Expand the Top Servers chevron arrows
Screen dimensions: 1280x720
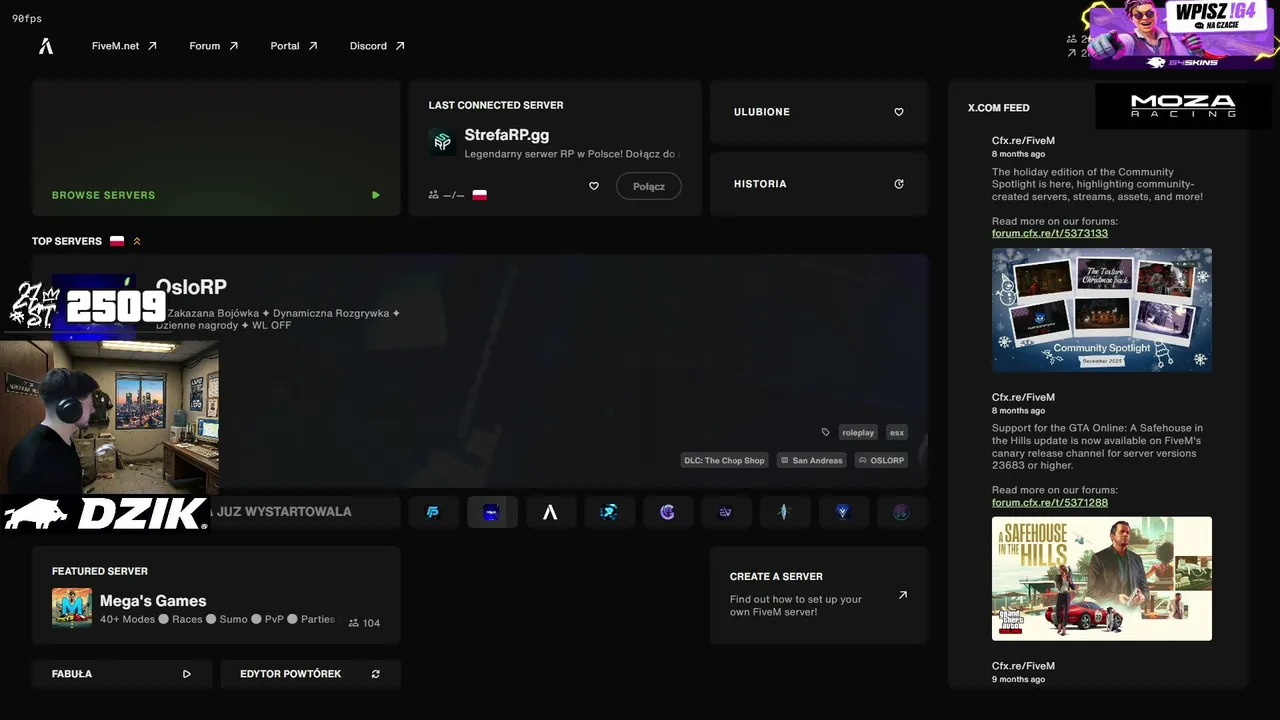[x=137, y=241]
